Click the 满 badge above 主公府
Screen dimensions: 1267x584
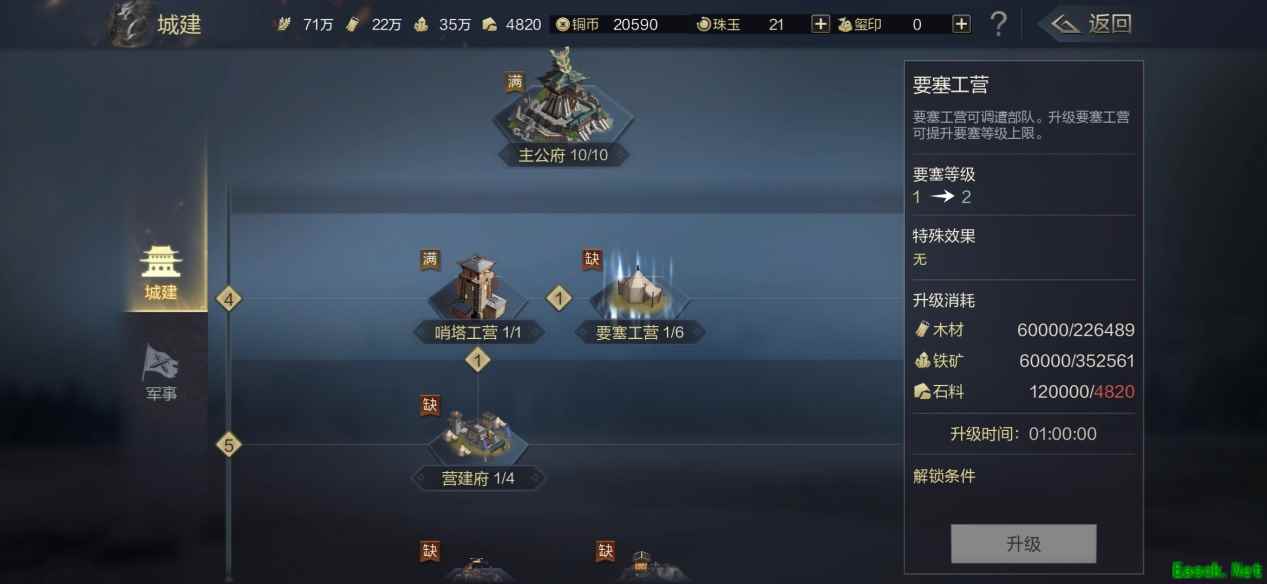click(x=515, y=82)
